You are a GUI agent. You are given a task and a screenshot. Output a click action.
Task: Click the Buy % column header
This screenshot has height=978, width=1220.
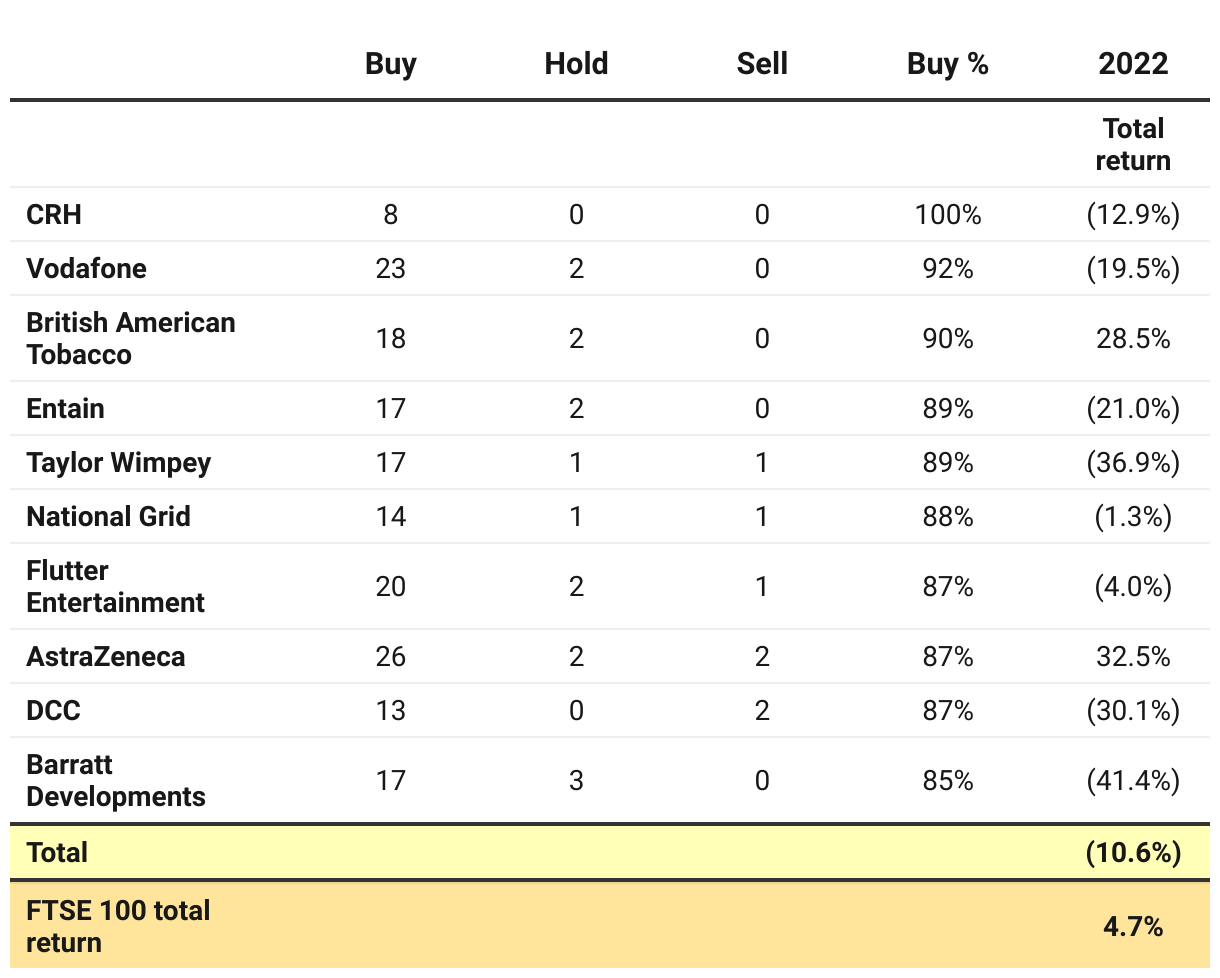click(947, 64)
